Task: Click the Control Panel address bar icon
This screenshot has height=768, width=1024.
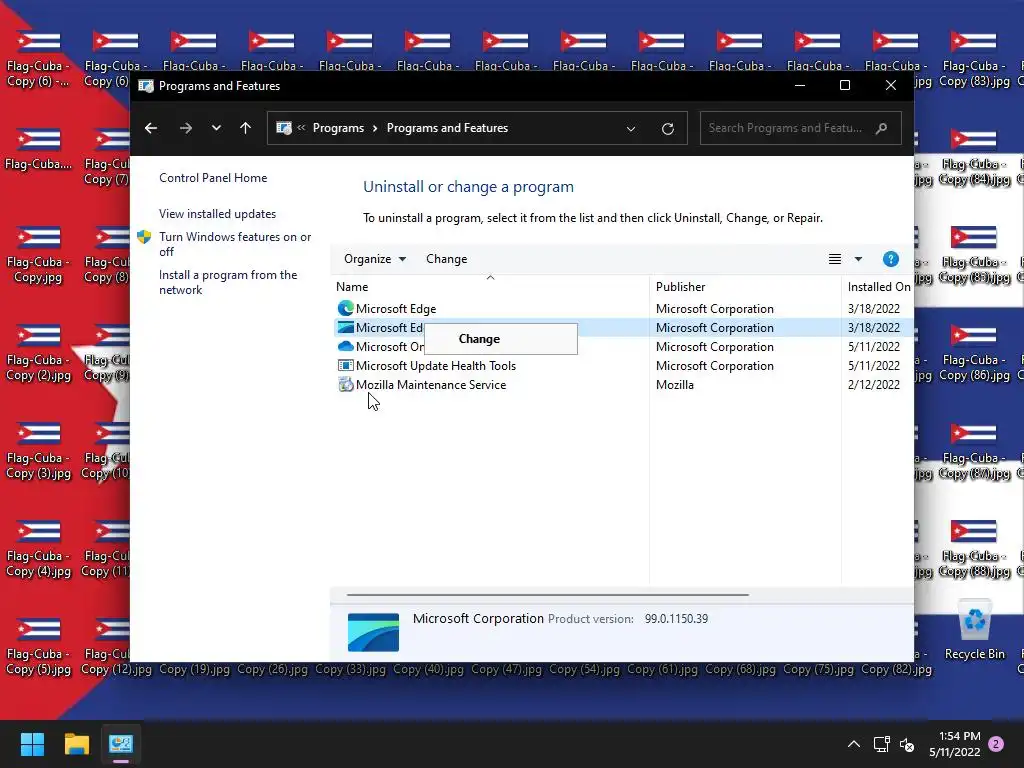Action: [x=283, y=128]
